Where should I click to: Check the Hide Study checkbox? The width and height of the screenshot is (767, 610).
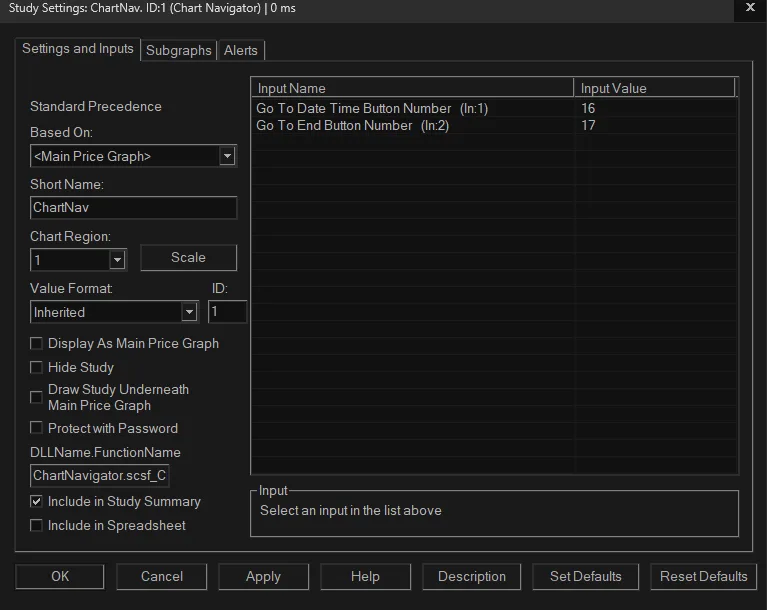pos(36,367)
